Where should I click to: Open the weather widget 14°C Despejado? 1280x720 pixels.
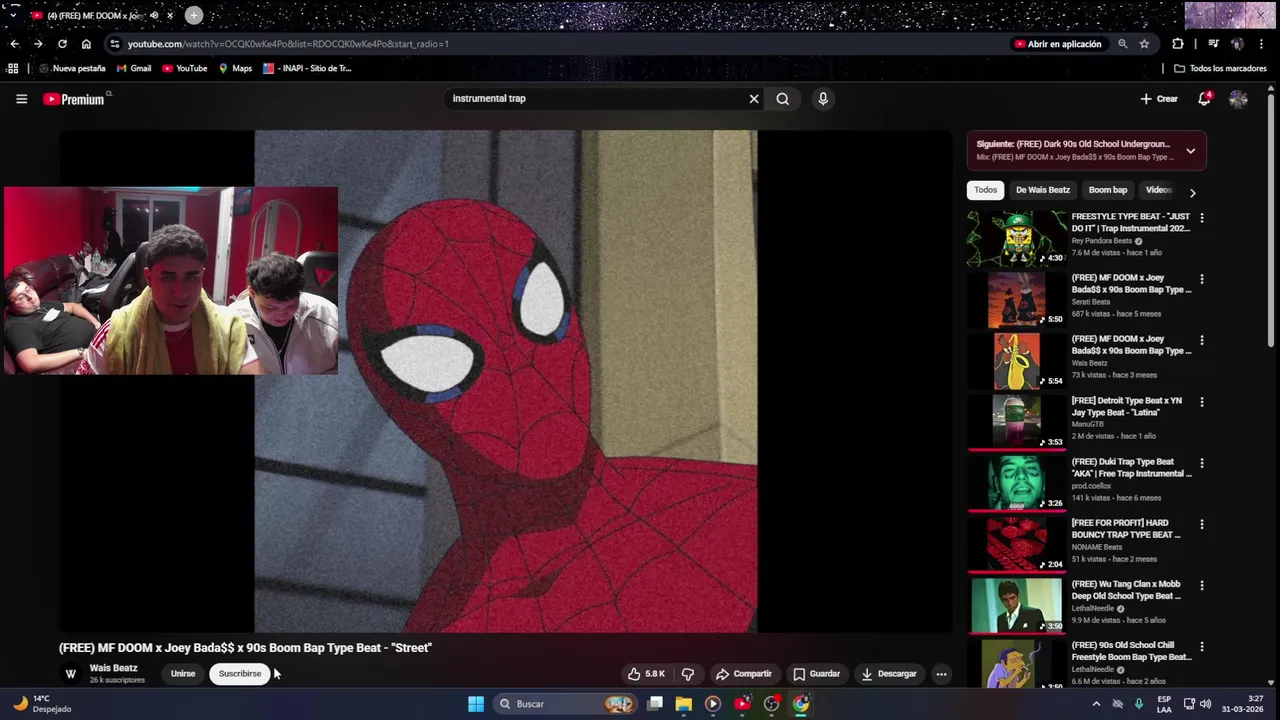click(x=42, y=704)
